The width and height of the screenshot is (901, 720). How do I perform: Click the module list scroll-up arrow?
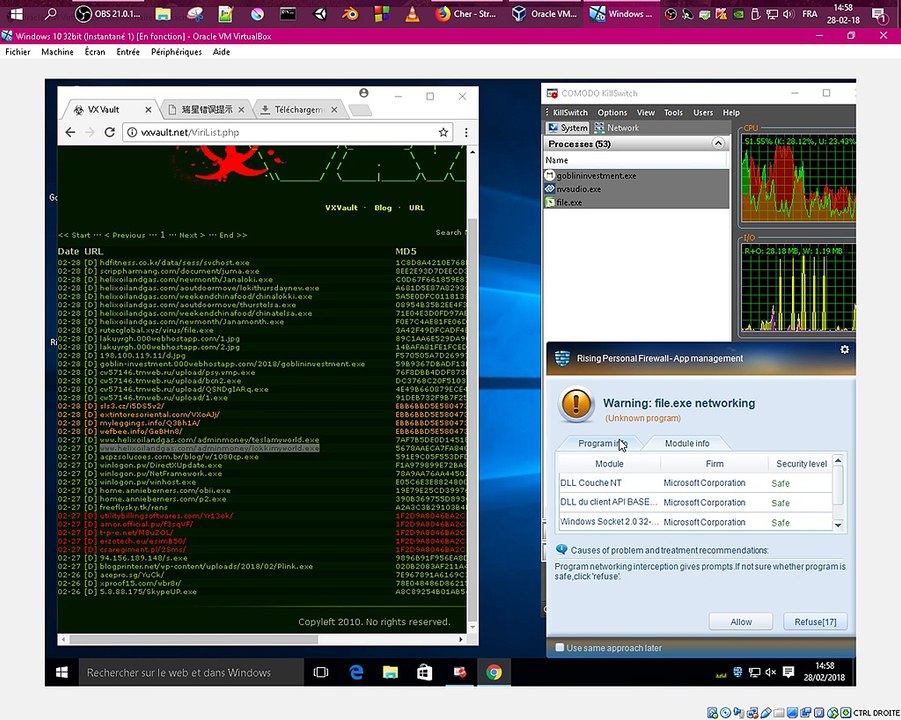coord(838,460)
